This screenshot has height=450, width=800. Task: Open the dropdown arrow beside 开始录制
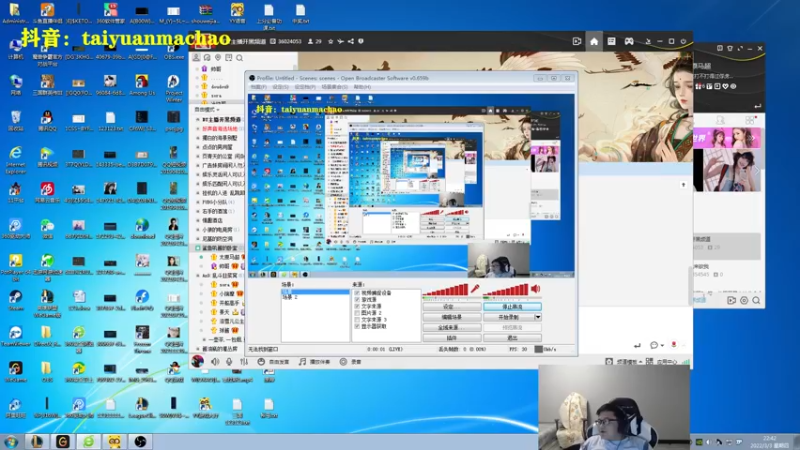538,317
